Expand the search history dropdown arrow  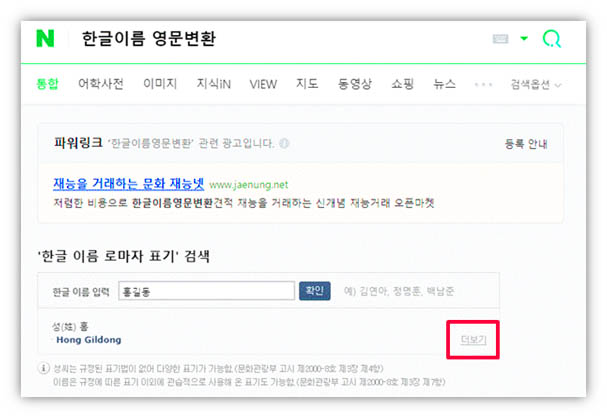[x=524, y=38]
